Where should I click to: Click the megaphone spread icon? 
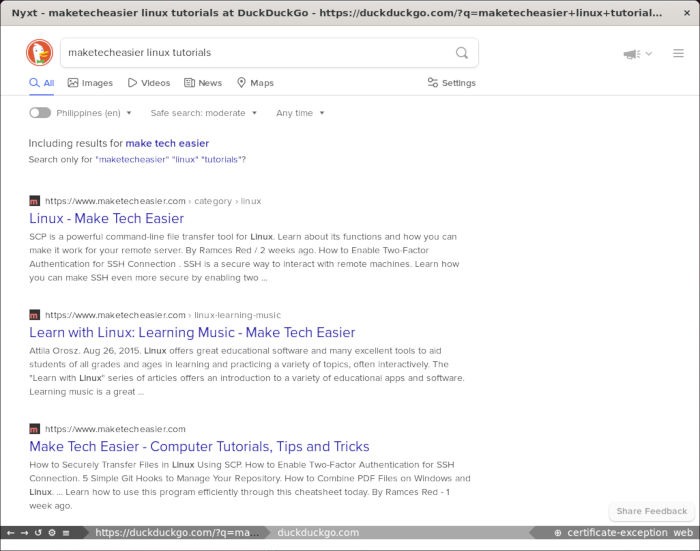[x=632, y=54]
